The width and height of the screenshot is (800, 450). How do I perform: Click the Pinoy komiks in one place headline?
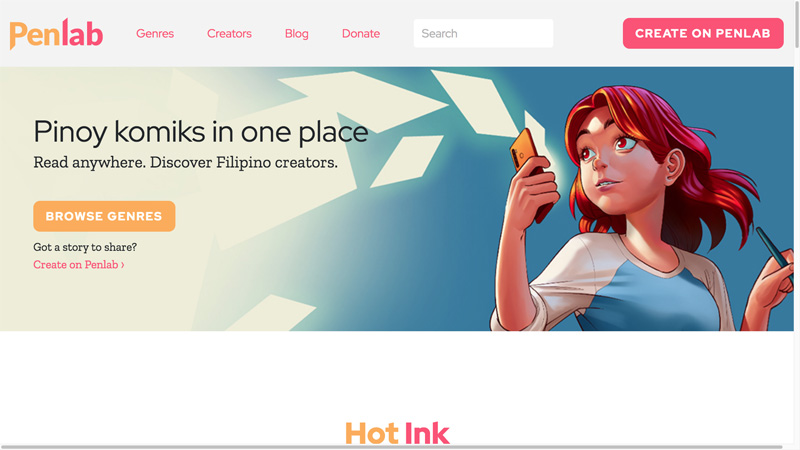(201, 132)
